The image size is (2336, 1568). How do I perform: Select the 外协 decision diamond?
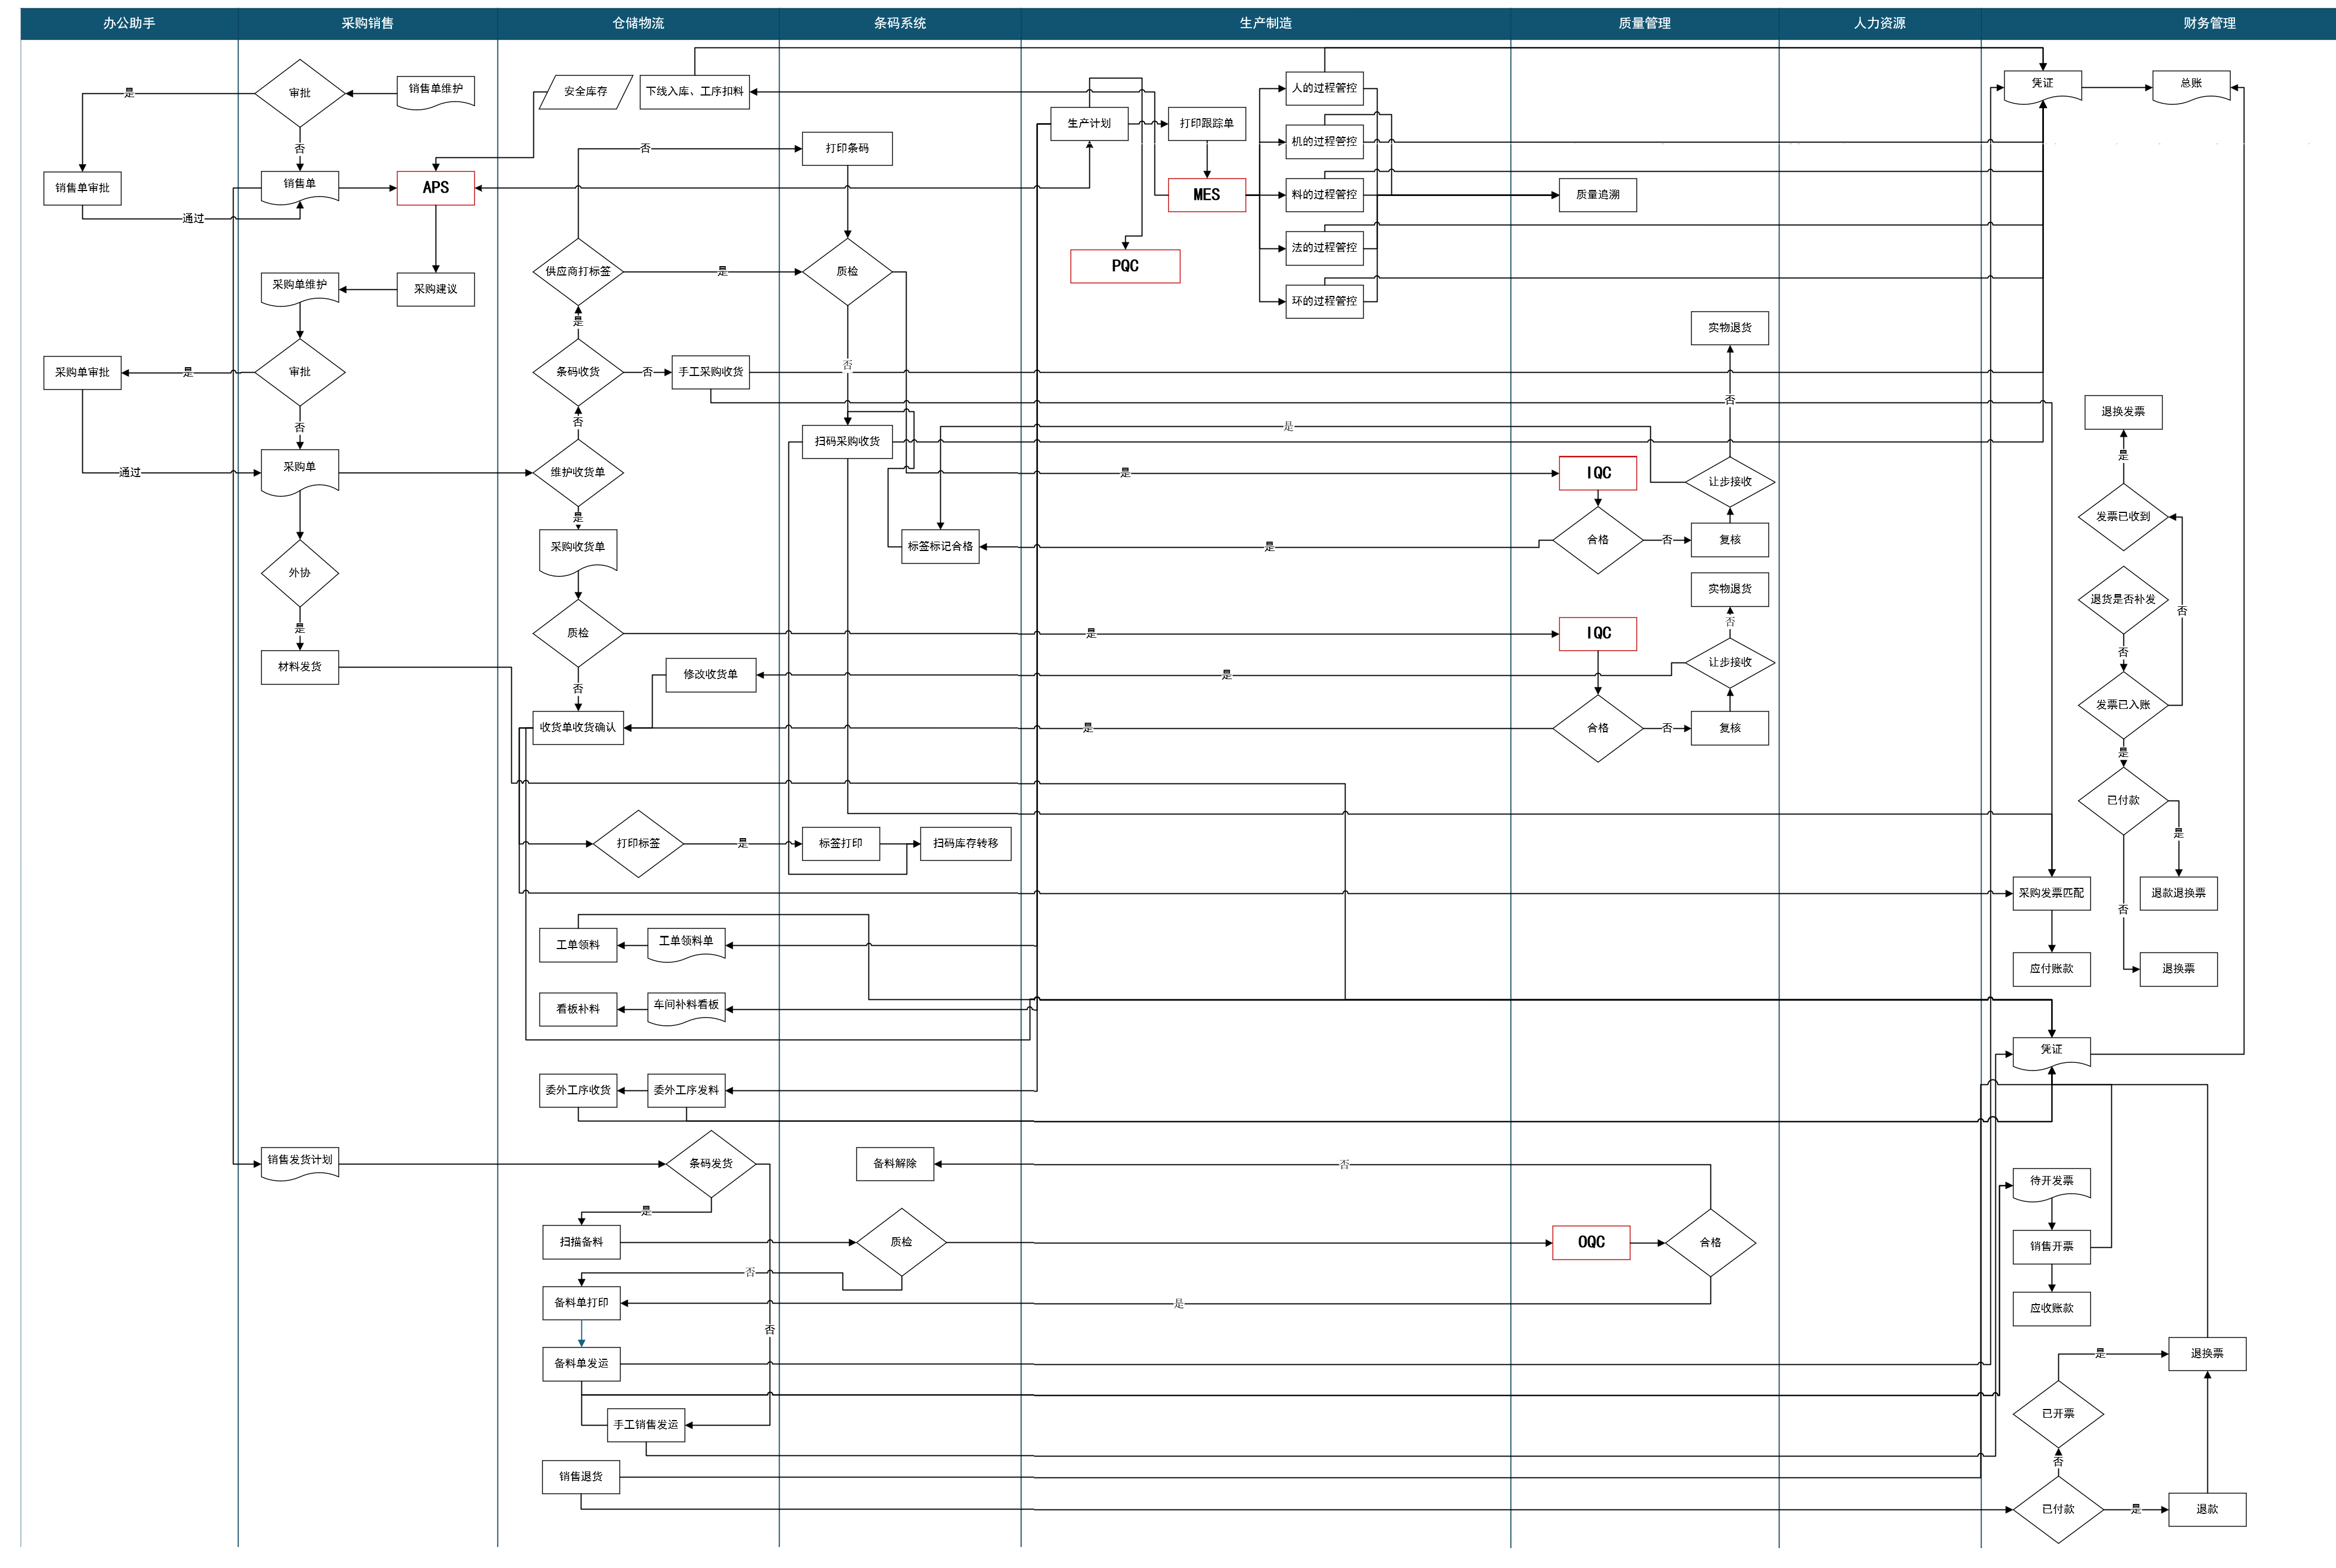point(299,573)
